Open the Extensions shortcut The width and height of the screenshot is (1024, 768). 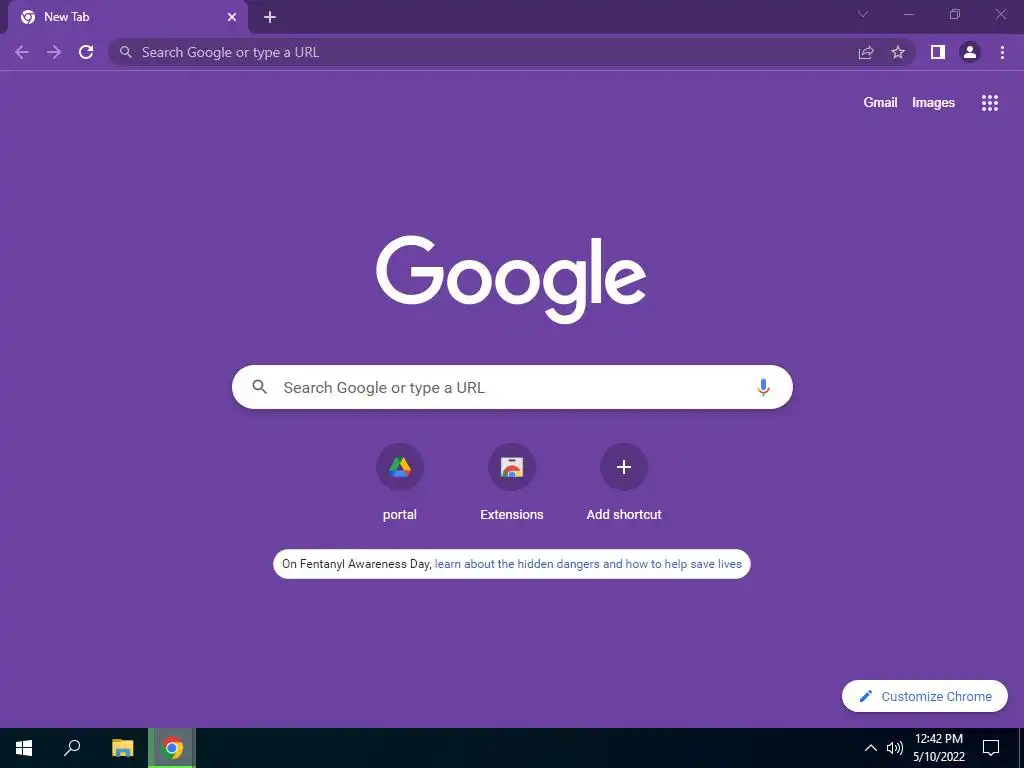[512, 482]
